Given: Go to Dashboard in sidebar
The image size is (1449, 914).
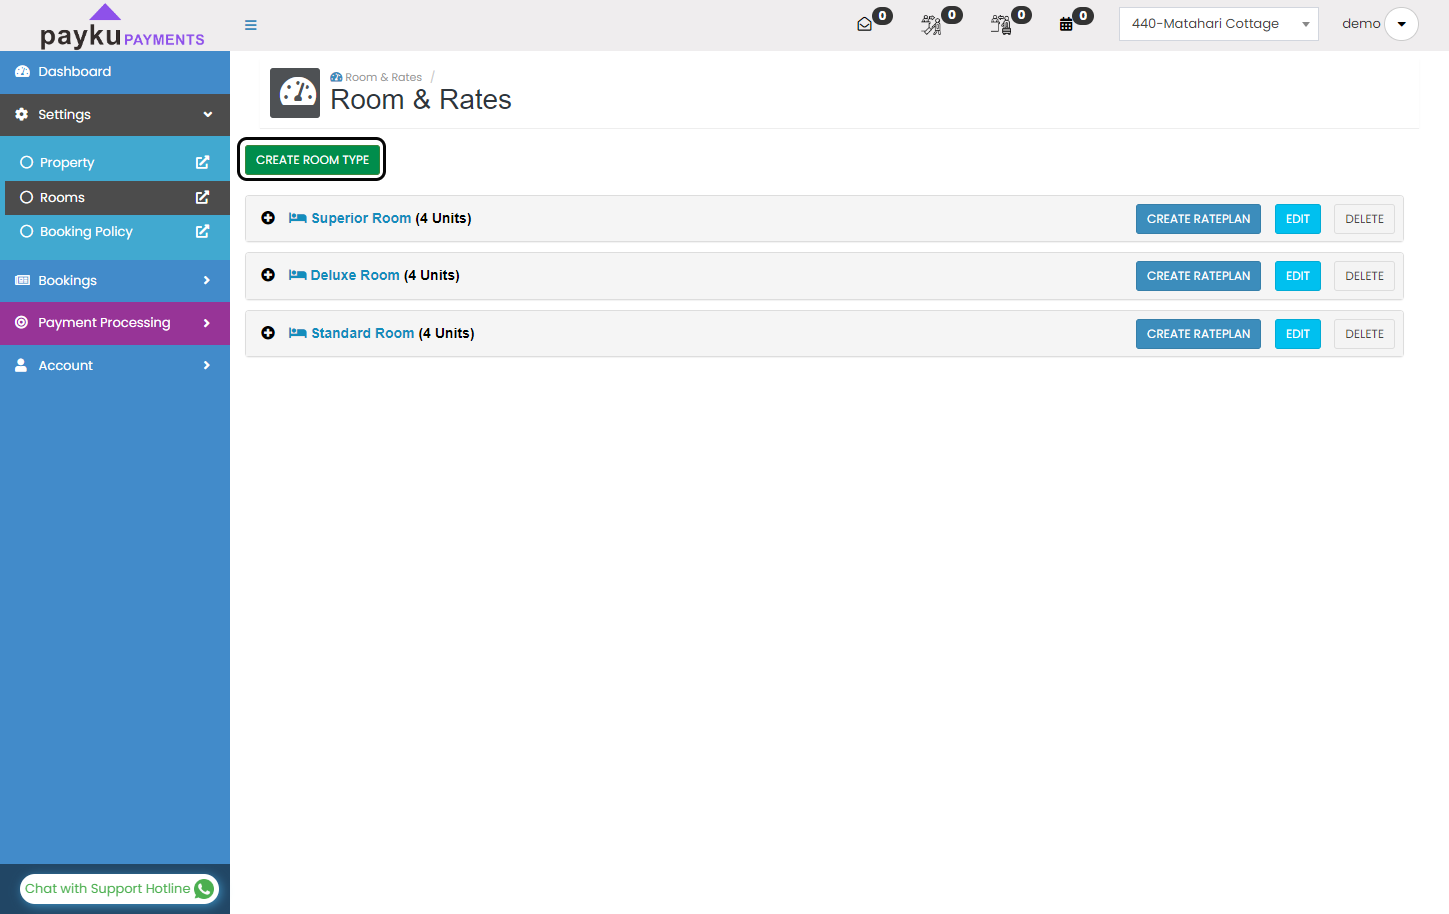Looking at the screenshot, I should (115, 72).
